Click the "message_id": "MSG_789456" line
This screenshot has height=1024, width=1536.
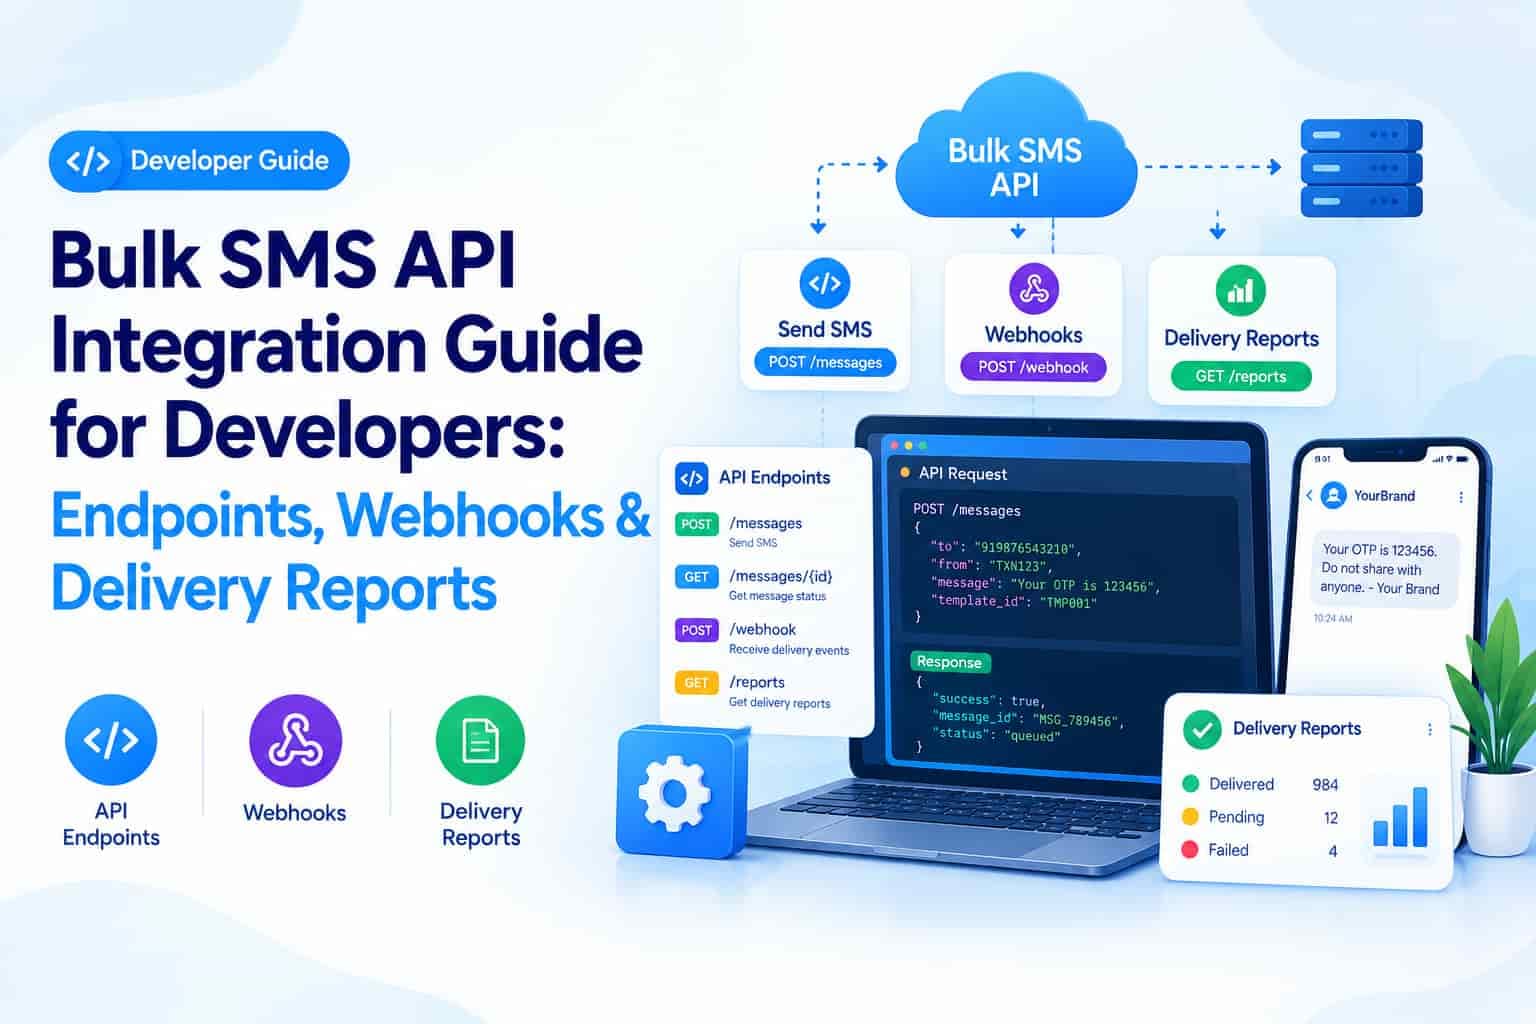[x=1029, y=718]
